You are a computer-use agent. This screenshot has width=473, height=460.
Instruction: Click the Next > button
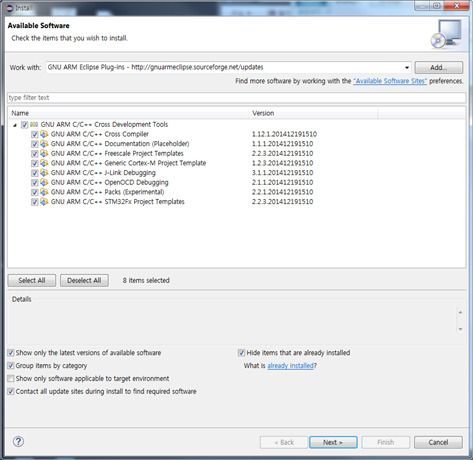333,442
